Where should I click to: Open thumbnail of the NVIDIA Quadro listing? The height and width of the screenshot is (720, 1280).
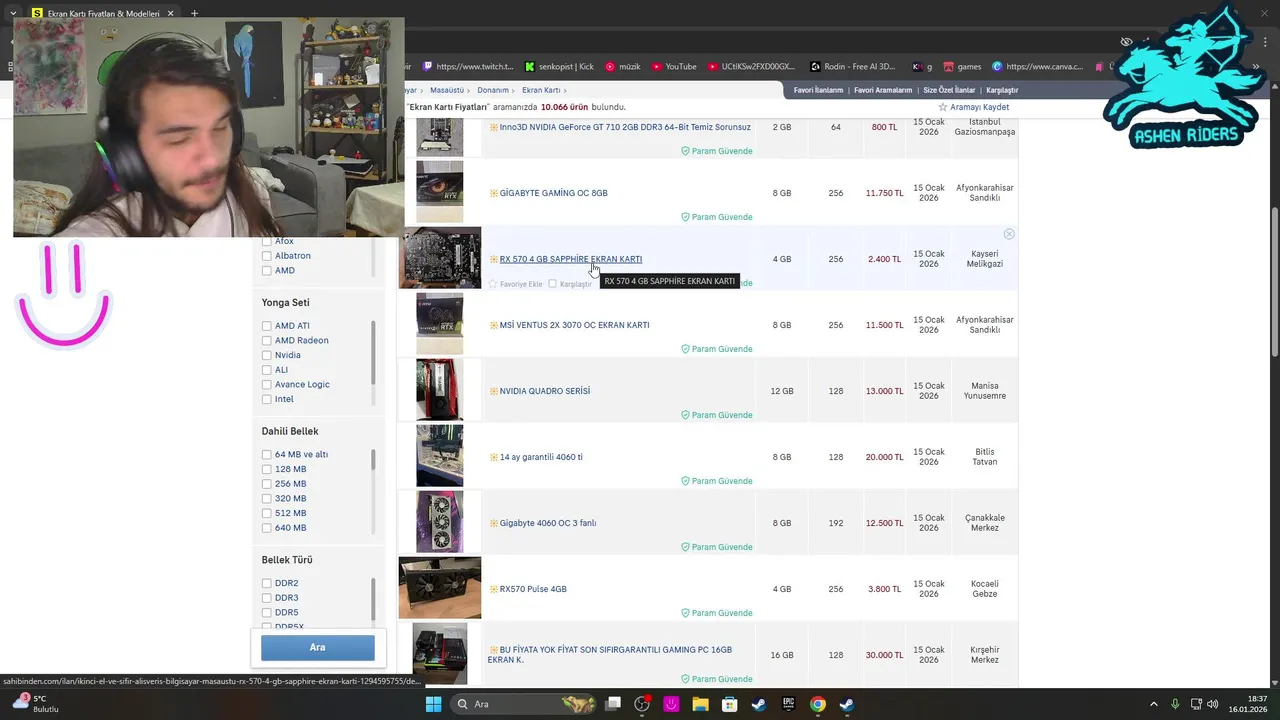pyautogui.click(x=440, y=390)
